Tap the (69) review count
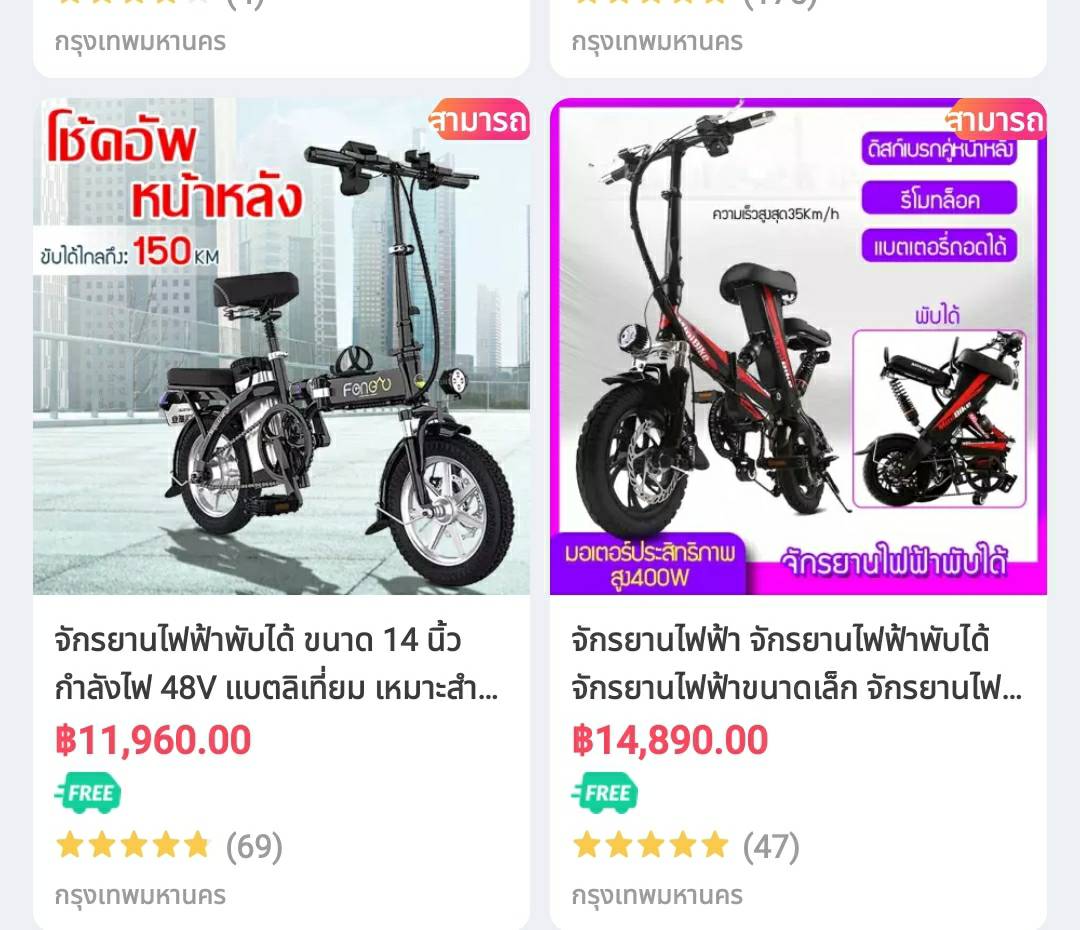Screen dimensions: 1080x930 point(254,846)
